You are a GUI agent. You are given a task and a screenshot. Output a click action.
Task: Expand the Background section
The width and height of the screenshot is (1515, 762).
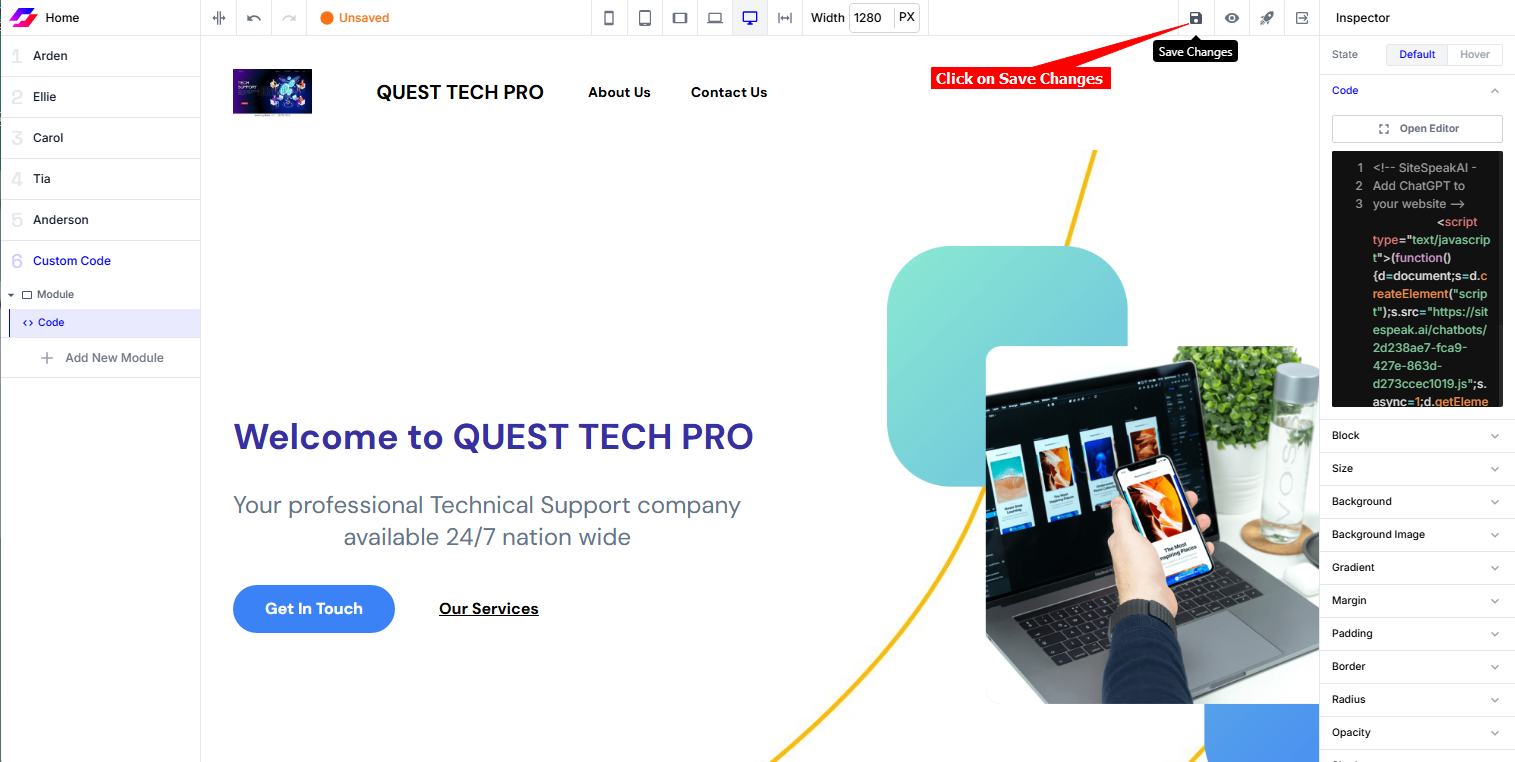coord(1417,502)
